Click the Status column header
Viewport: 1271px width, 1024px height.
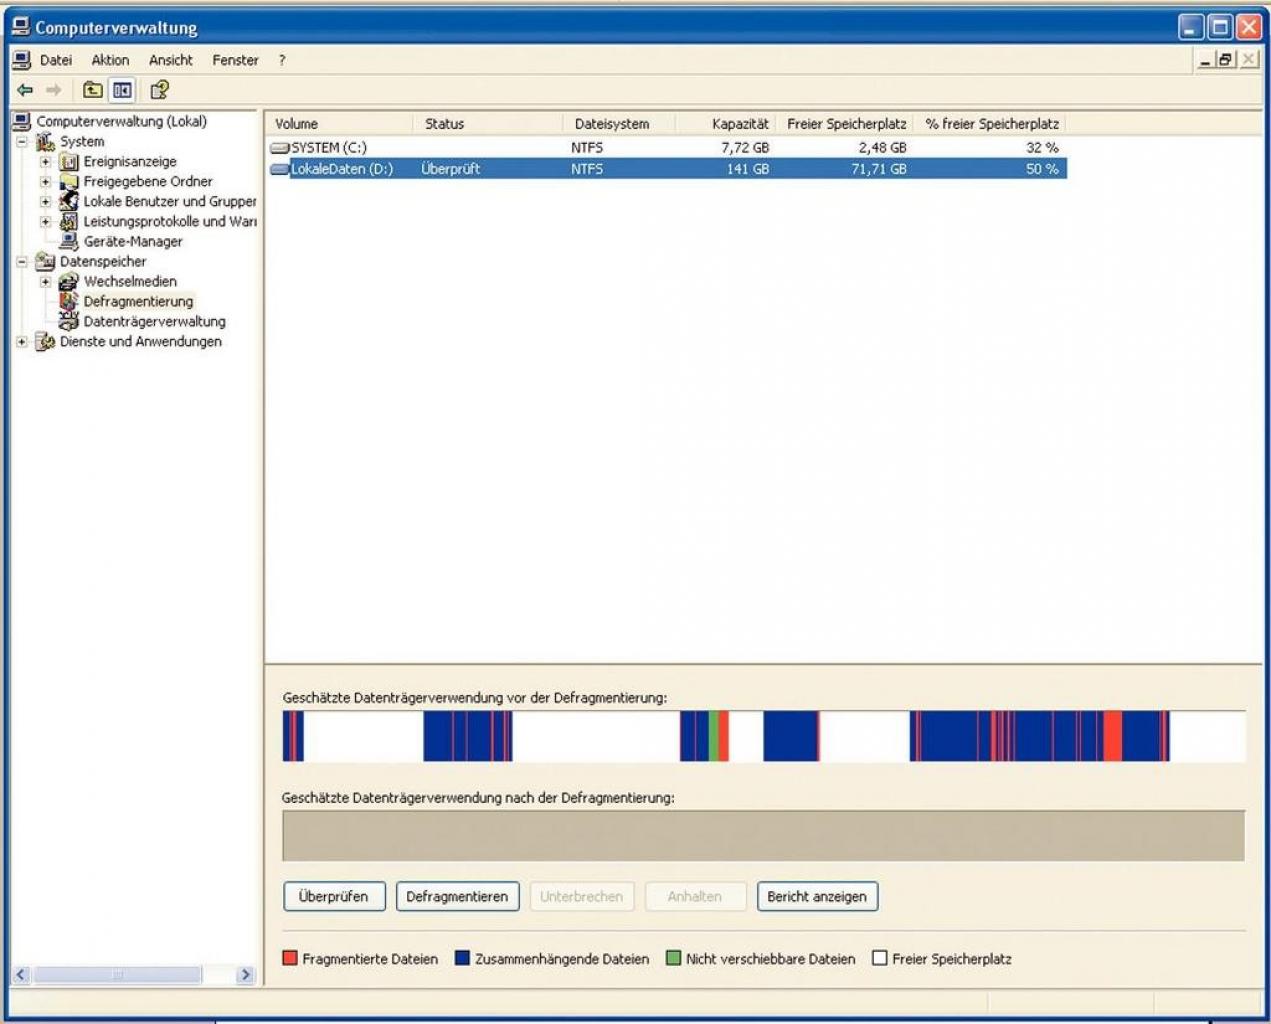pos(488,124)
